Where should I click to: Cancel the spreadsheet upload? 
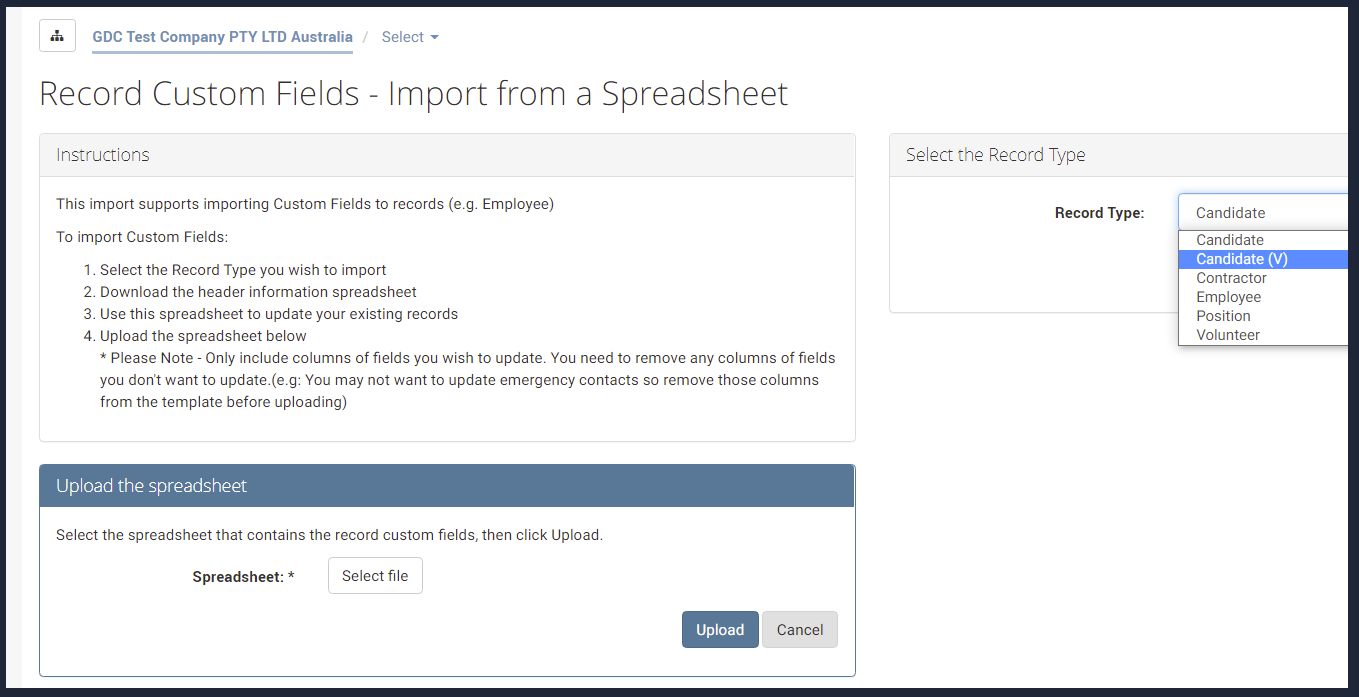coord(800,630)
